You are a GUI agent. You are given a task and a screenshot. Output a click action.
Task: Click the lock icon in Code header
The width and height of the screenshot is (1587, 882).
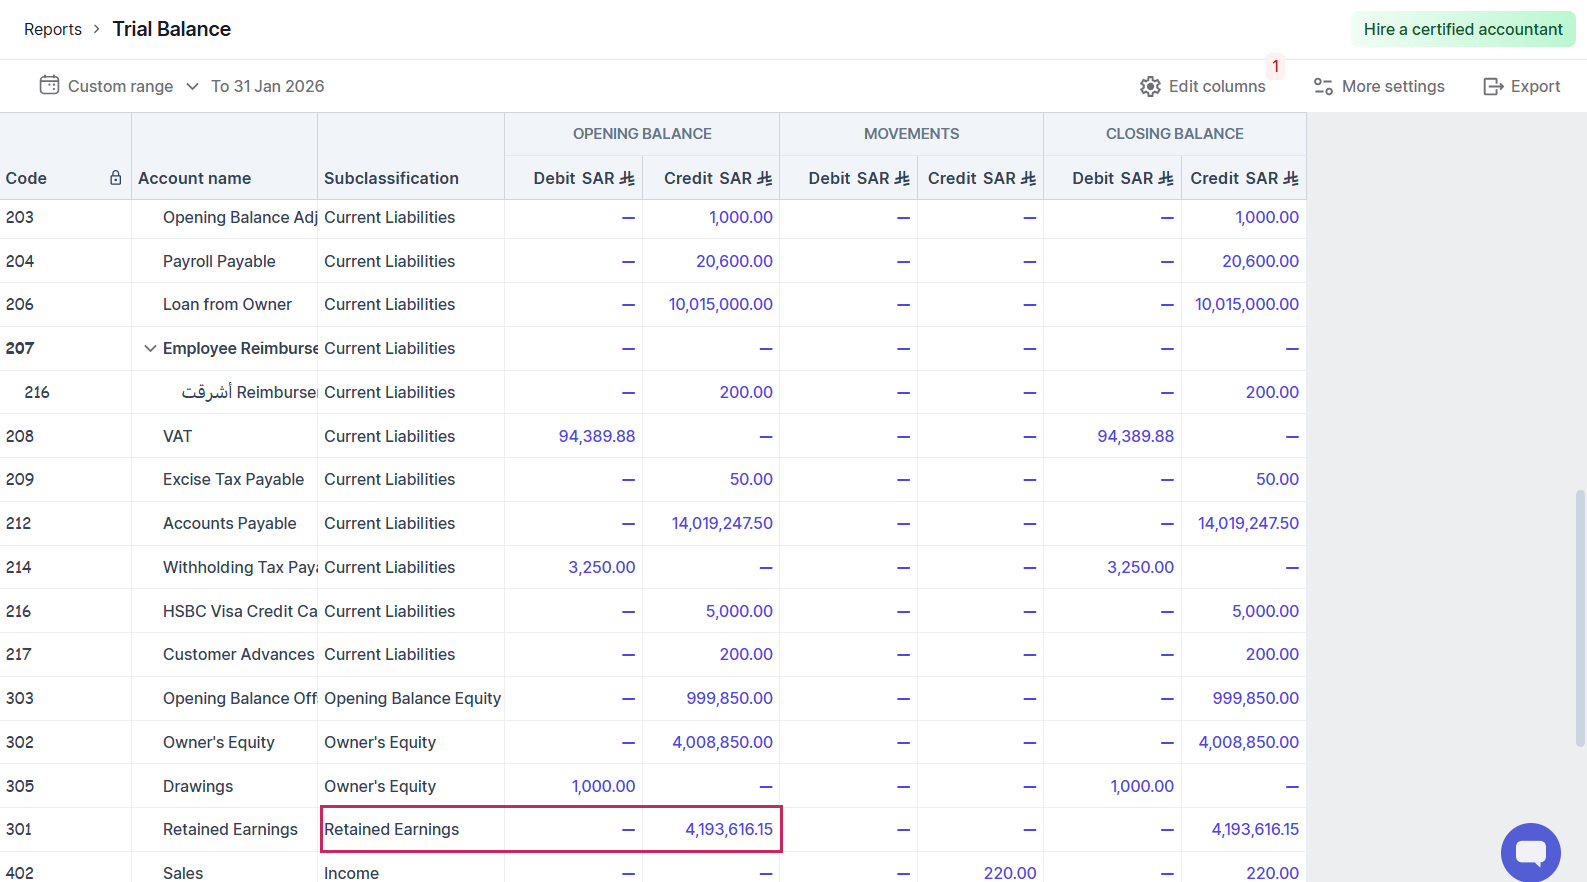[116, 178]
